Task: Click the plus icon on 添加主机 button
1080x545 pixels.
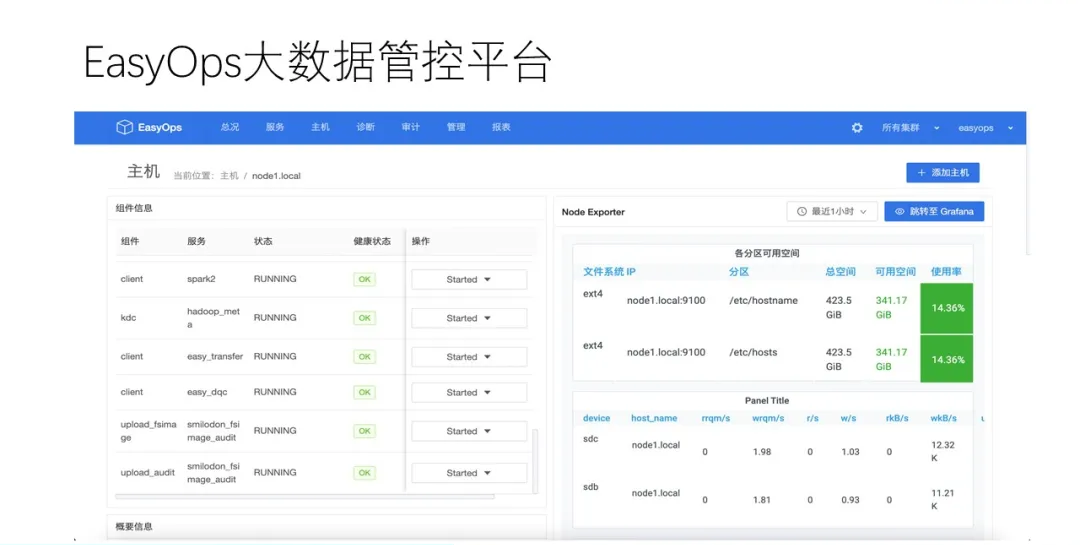Action: (x=921, y=172)
